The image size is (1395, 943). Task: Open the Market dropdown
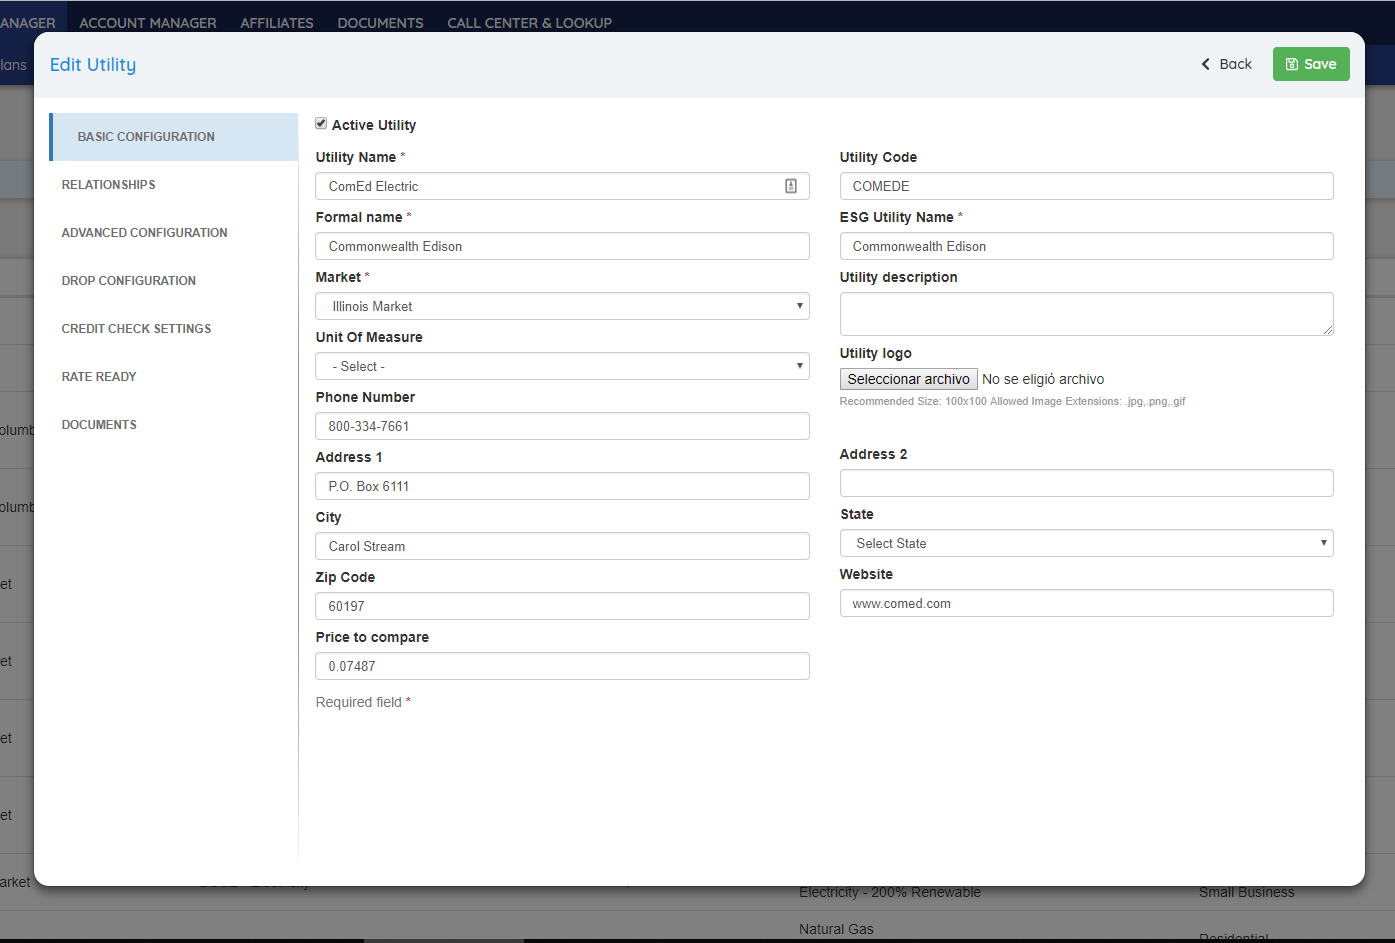(562, 306)
